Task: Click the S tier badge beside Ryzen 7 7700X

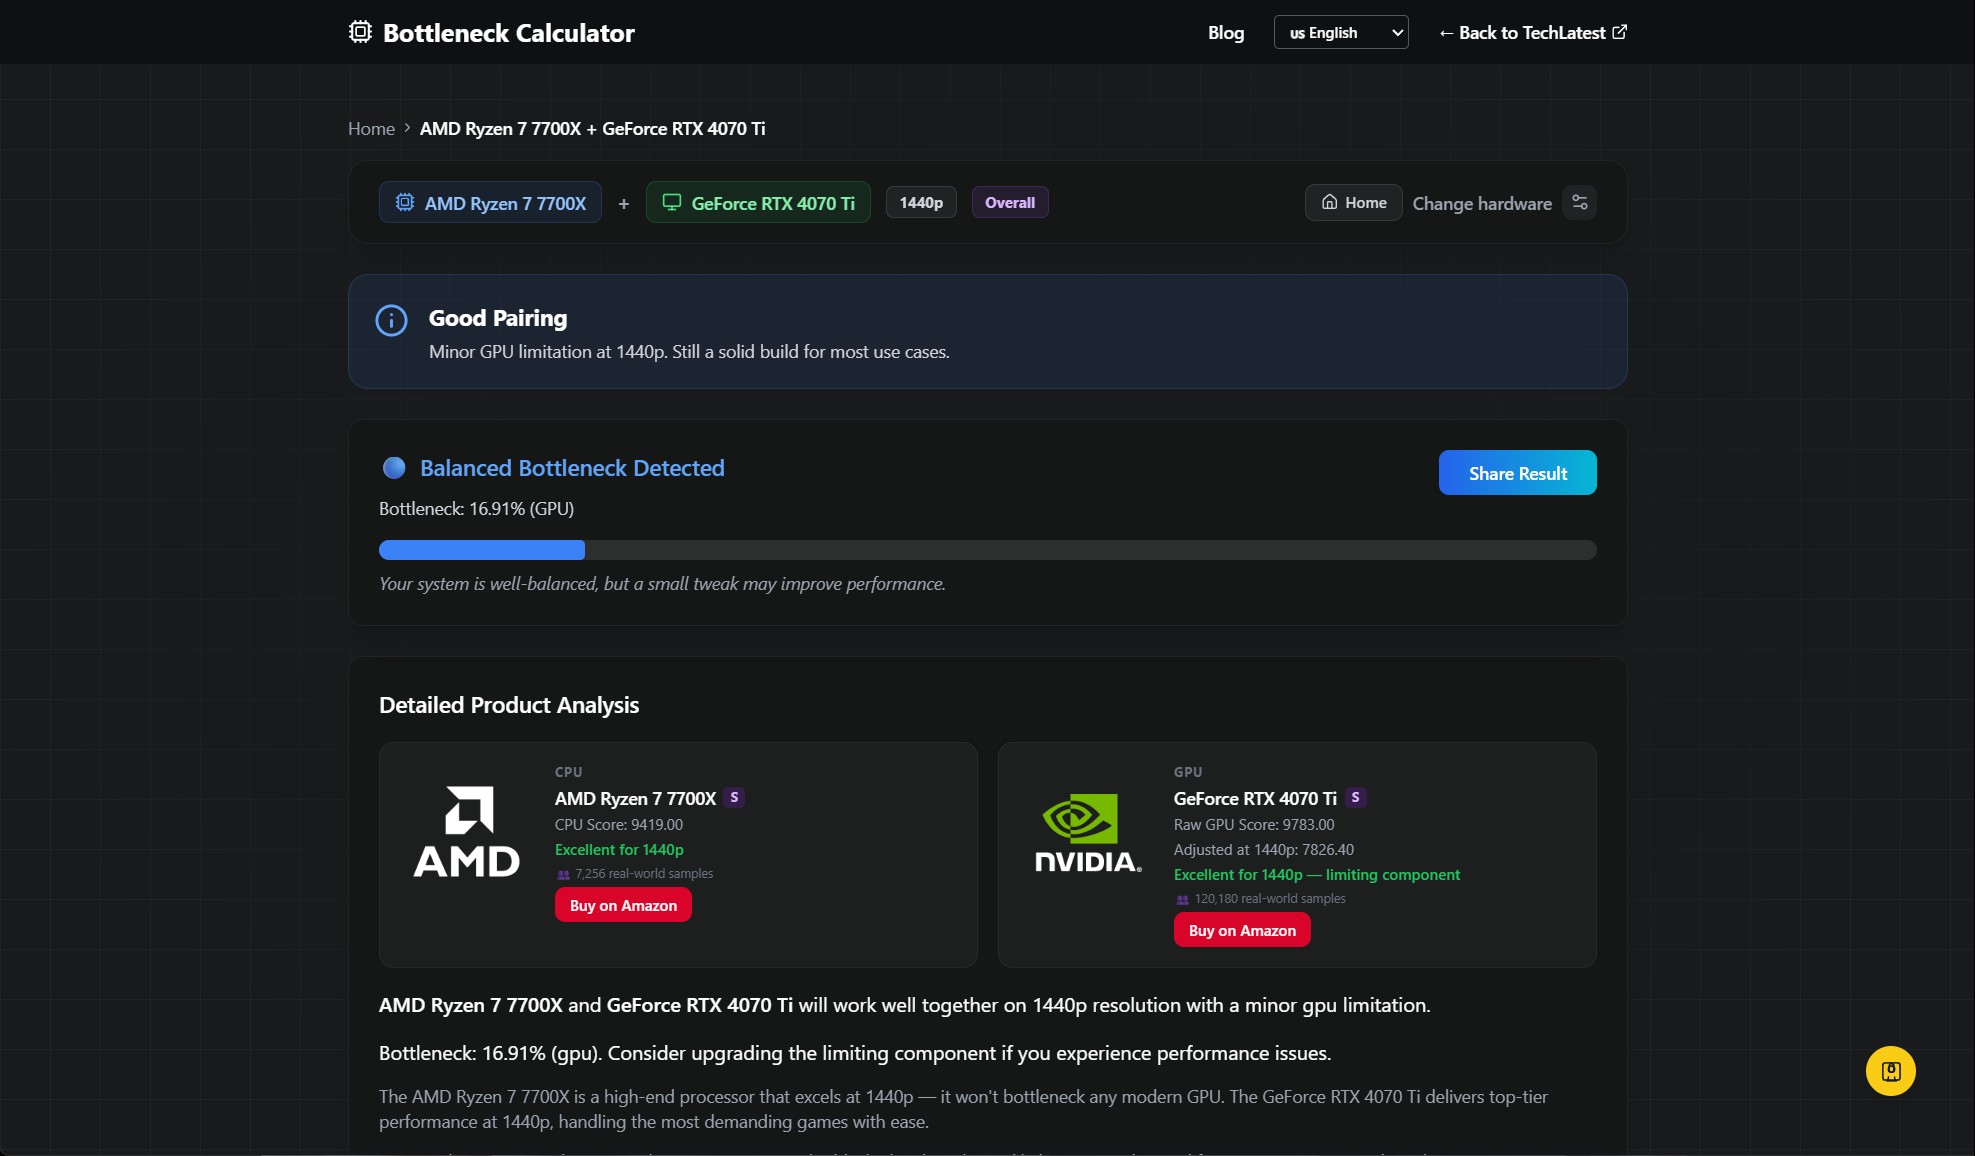Action: (x=734, y=797)
